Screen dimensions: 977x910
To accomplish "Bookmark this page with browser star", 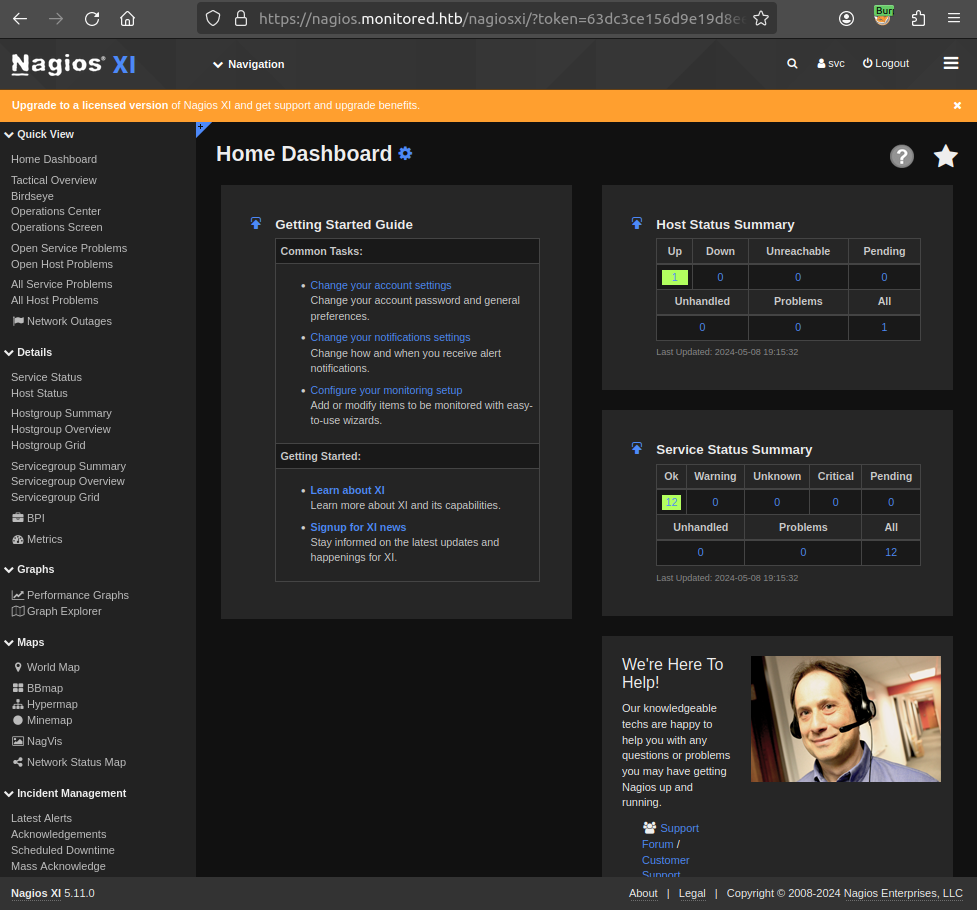I will (761, 18).
